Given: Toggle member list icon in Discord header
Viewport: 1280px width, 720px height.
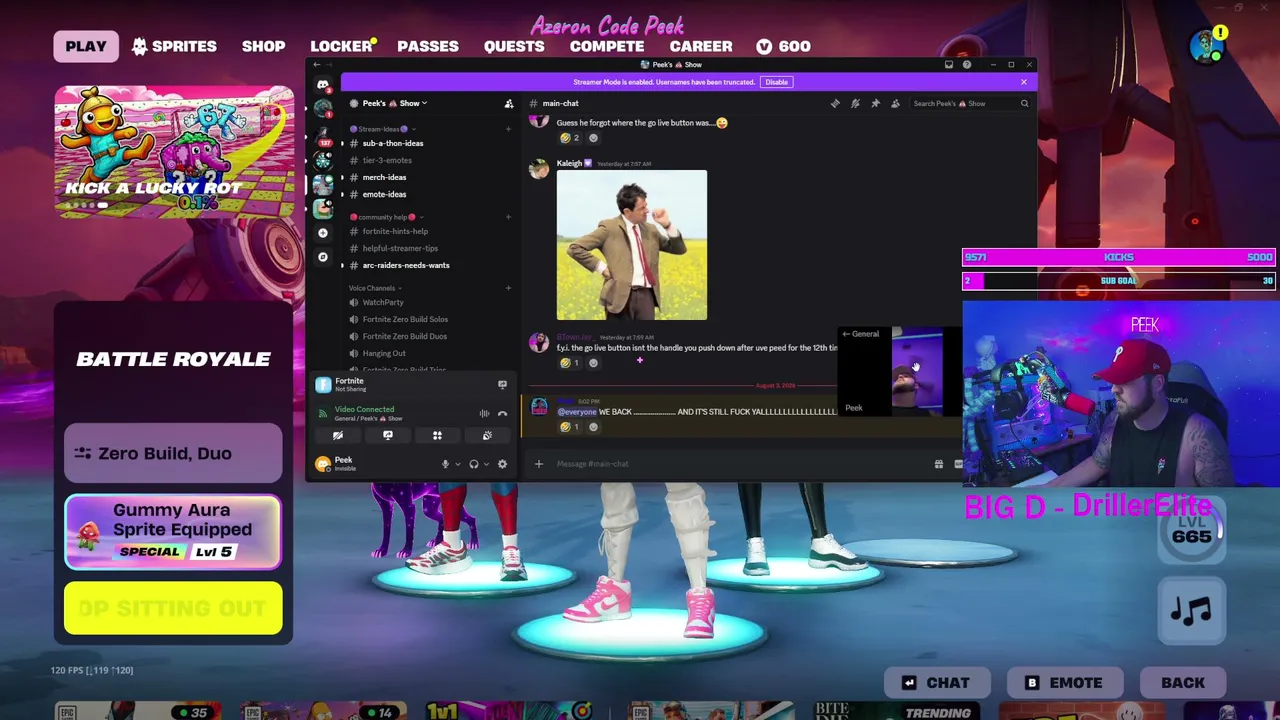Looking at the screenshot, I should 895,103.
